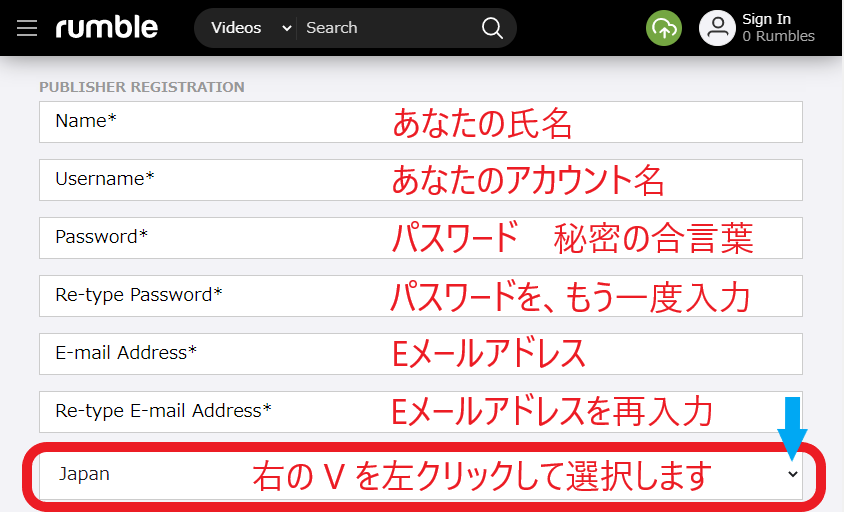Image resolution: width=844 pixels, height=512 pixels.
Task: Click the Publisher Registration heading
Action: pyautogui.click(x=141, y=87)
